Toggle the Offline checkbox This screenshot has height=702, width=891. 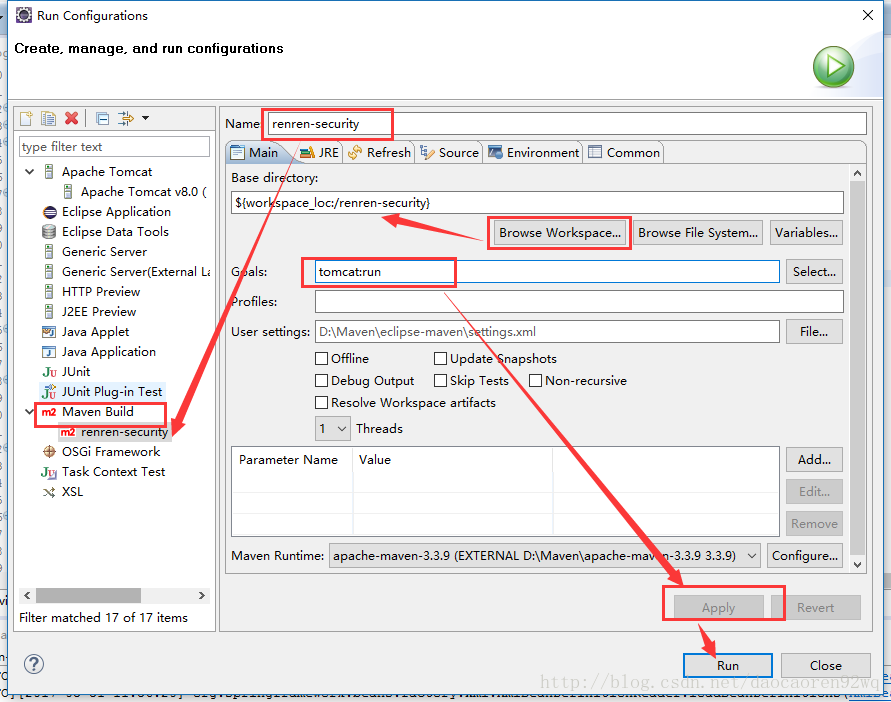322,359
